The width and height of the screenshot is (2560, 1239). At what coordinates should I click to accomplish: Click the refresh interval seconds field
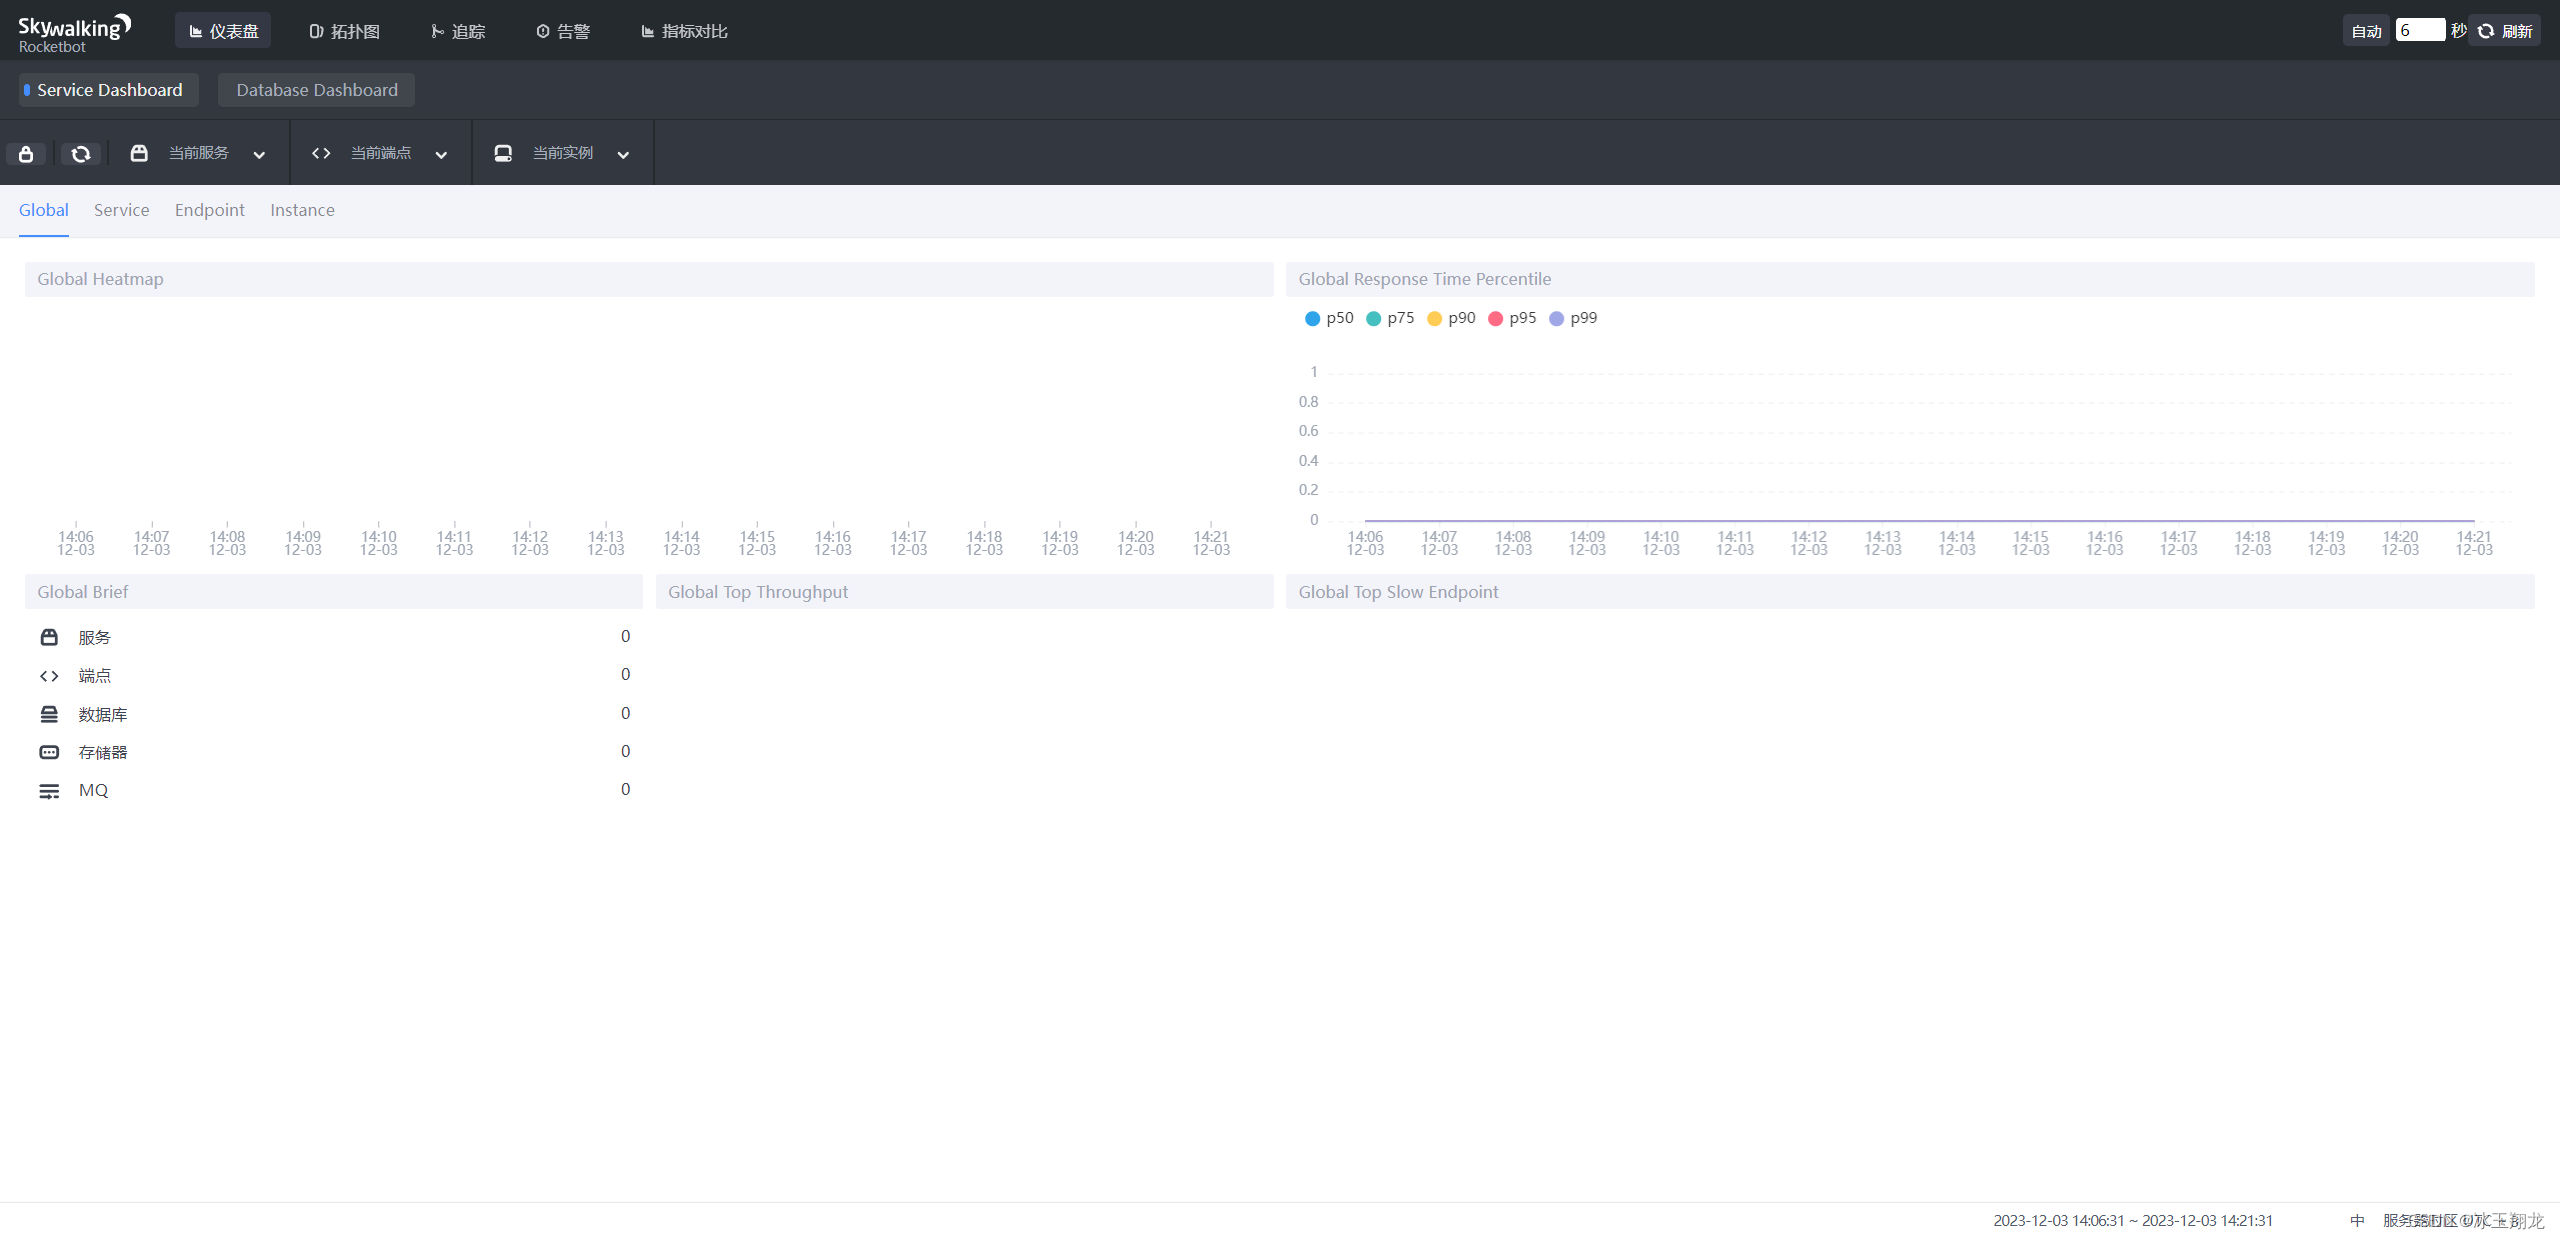pos(2419,30)
